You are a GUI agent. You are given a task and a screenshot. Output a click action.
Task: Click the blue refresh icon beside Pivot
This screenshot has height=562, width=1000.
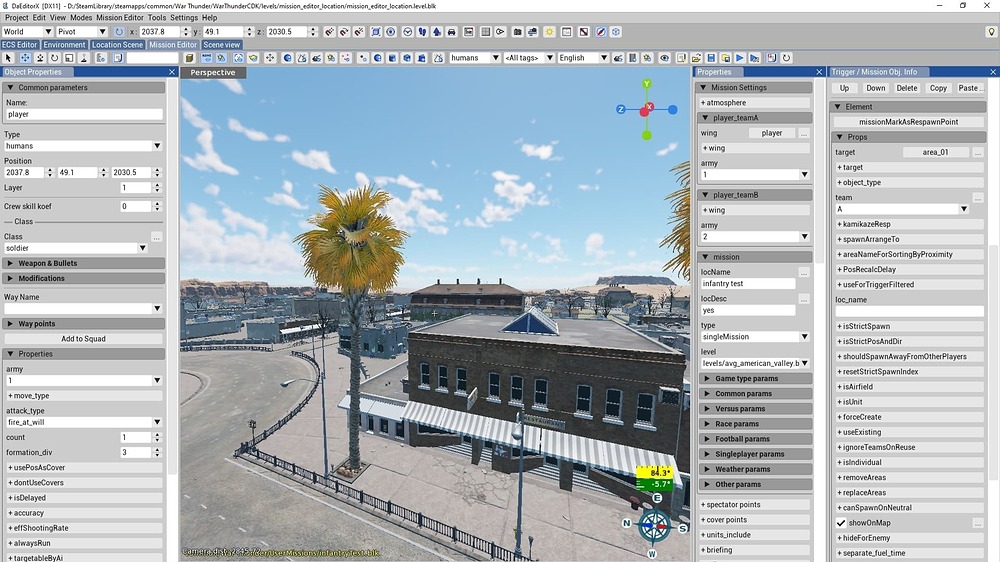119,32
